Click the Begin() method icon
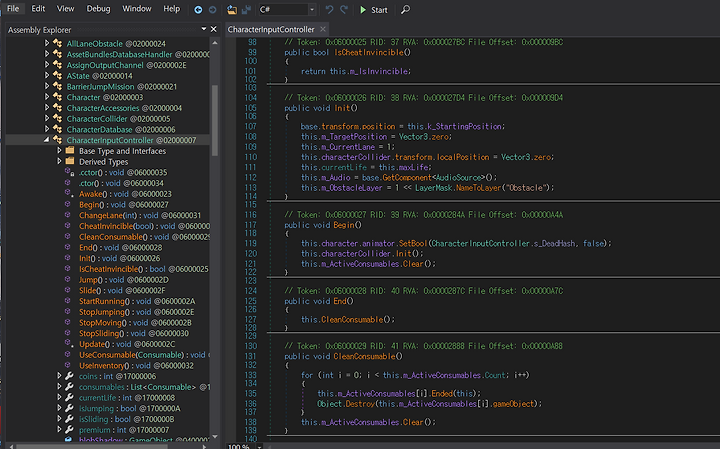 coord(68,204)
